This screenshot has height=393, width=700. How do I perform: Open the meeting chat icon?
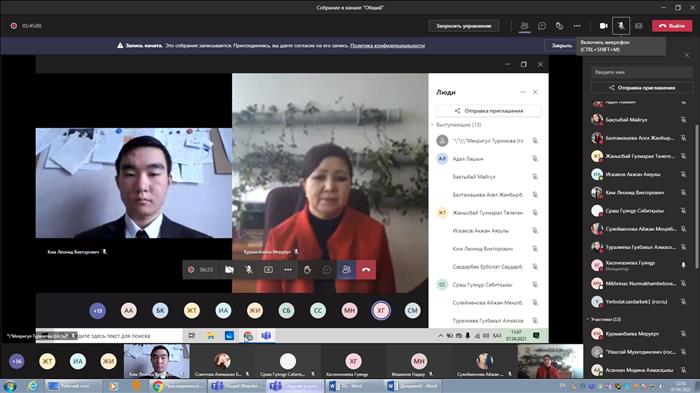(542, 26)
